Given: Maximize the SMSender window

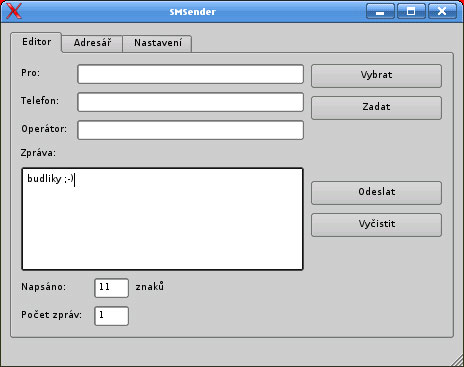Looking at the screenshot, I should click(411, 11).
